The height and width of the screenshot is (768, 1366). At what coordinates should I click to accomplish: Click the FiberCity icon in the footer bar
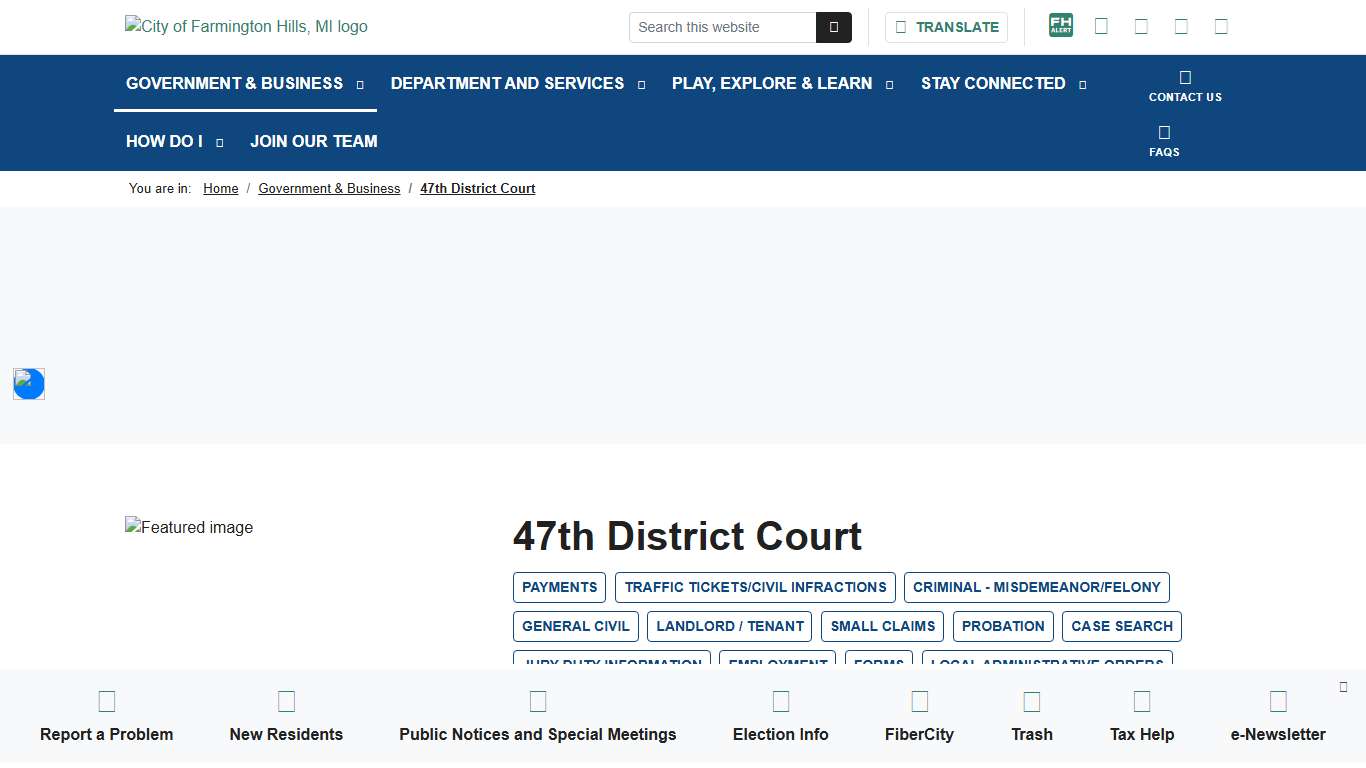(919, 700)
